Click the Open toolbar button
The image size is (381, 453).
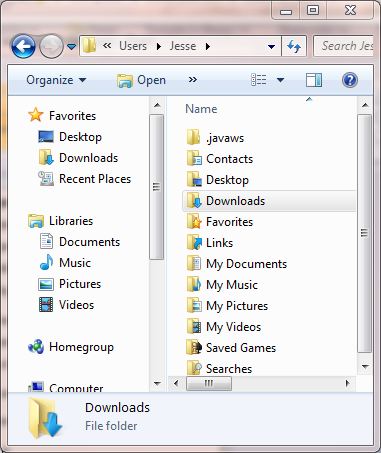[141, 80]
